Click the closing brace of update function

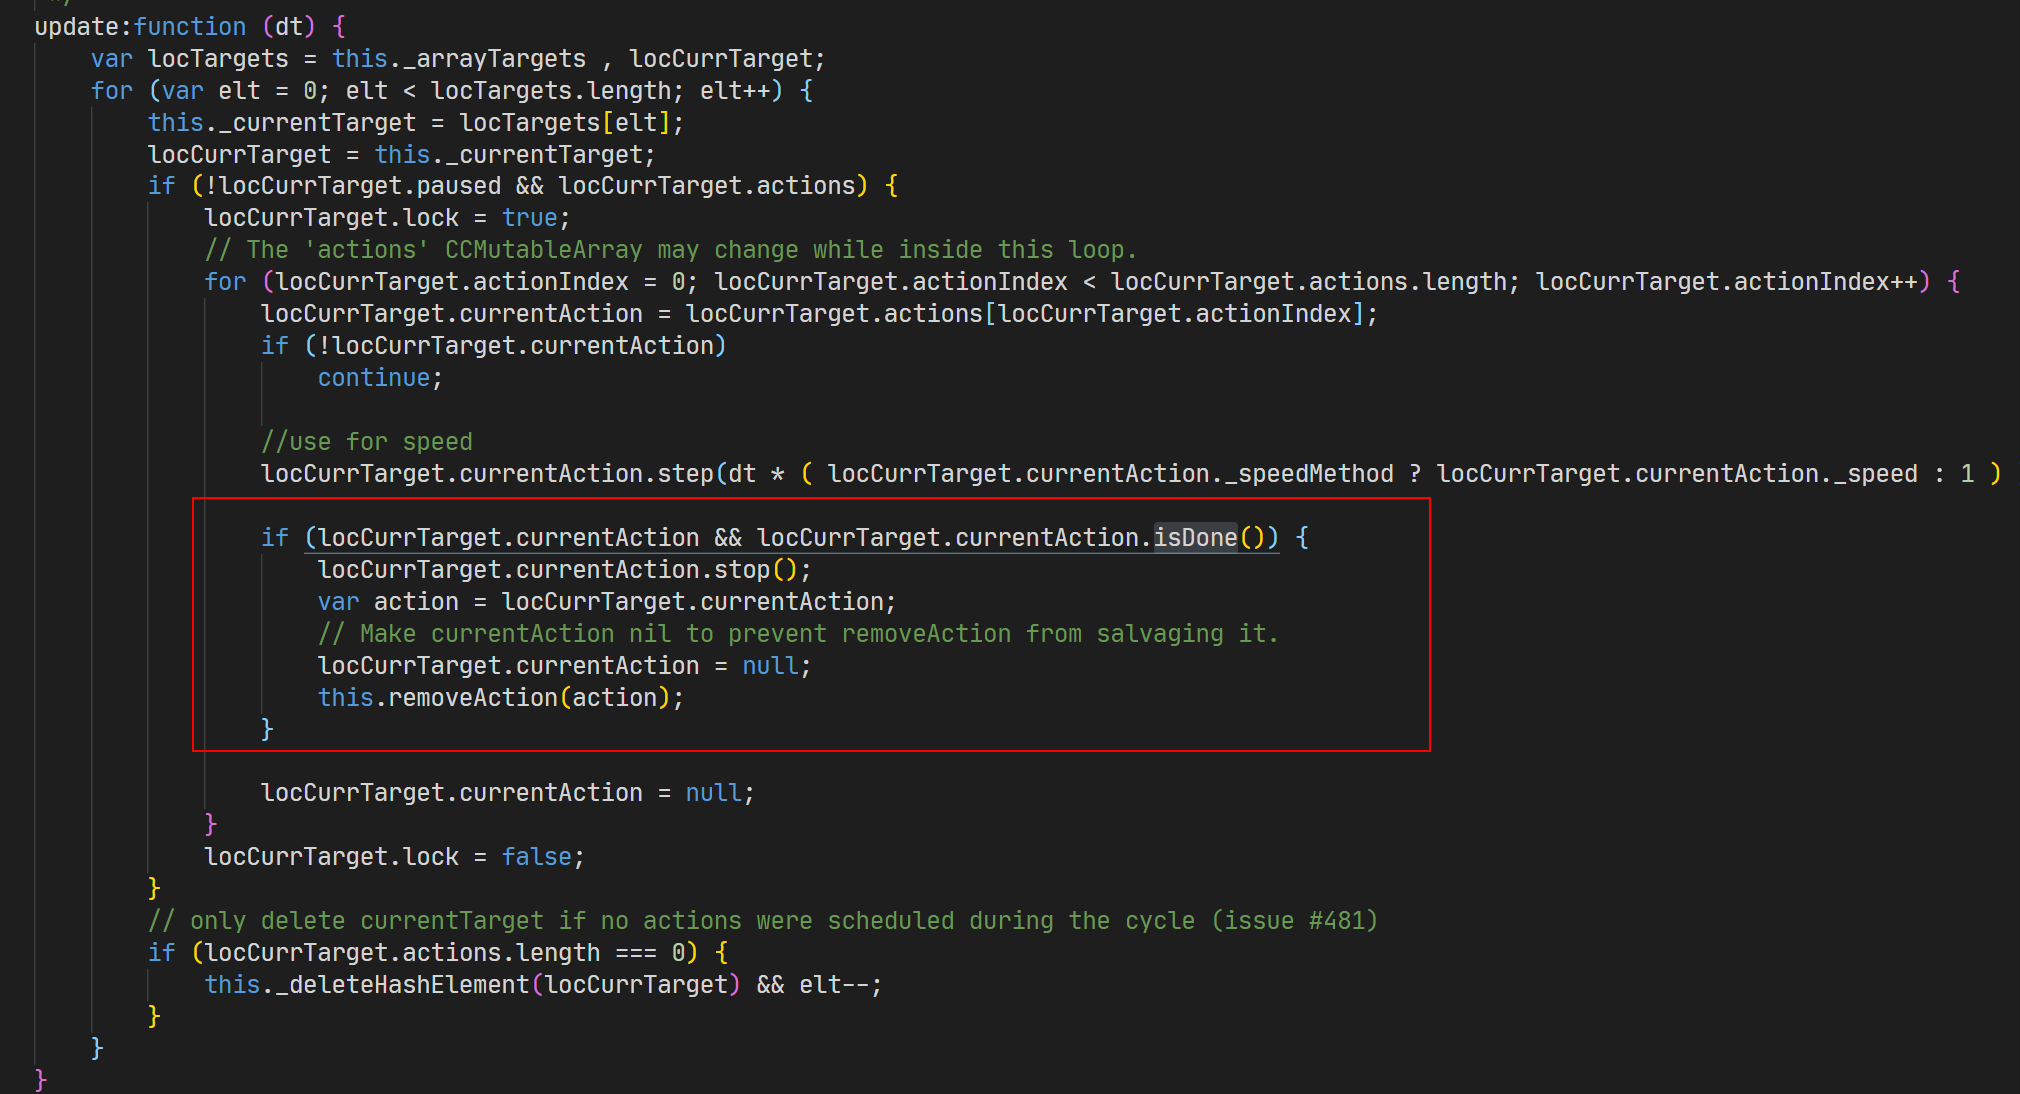pyautogui.click(x=40, y=1079)
